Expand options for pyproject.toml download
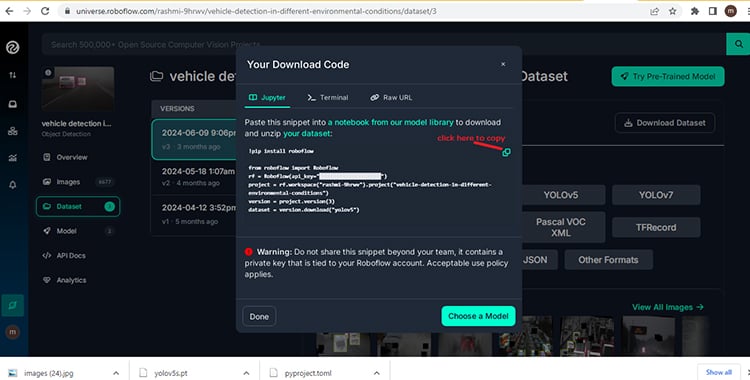 point(376,373)
